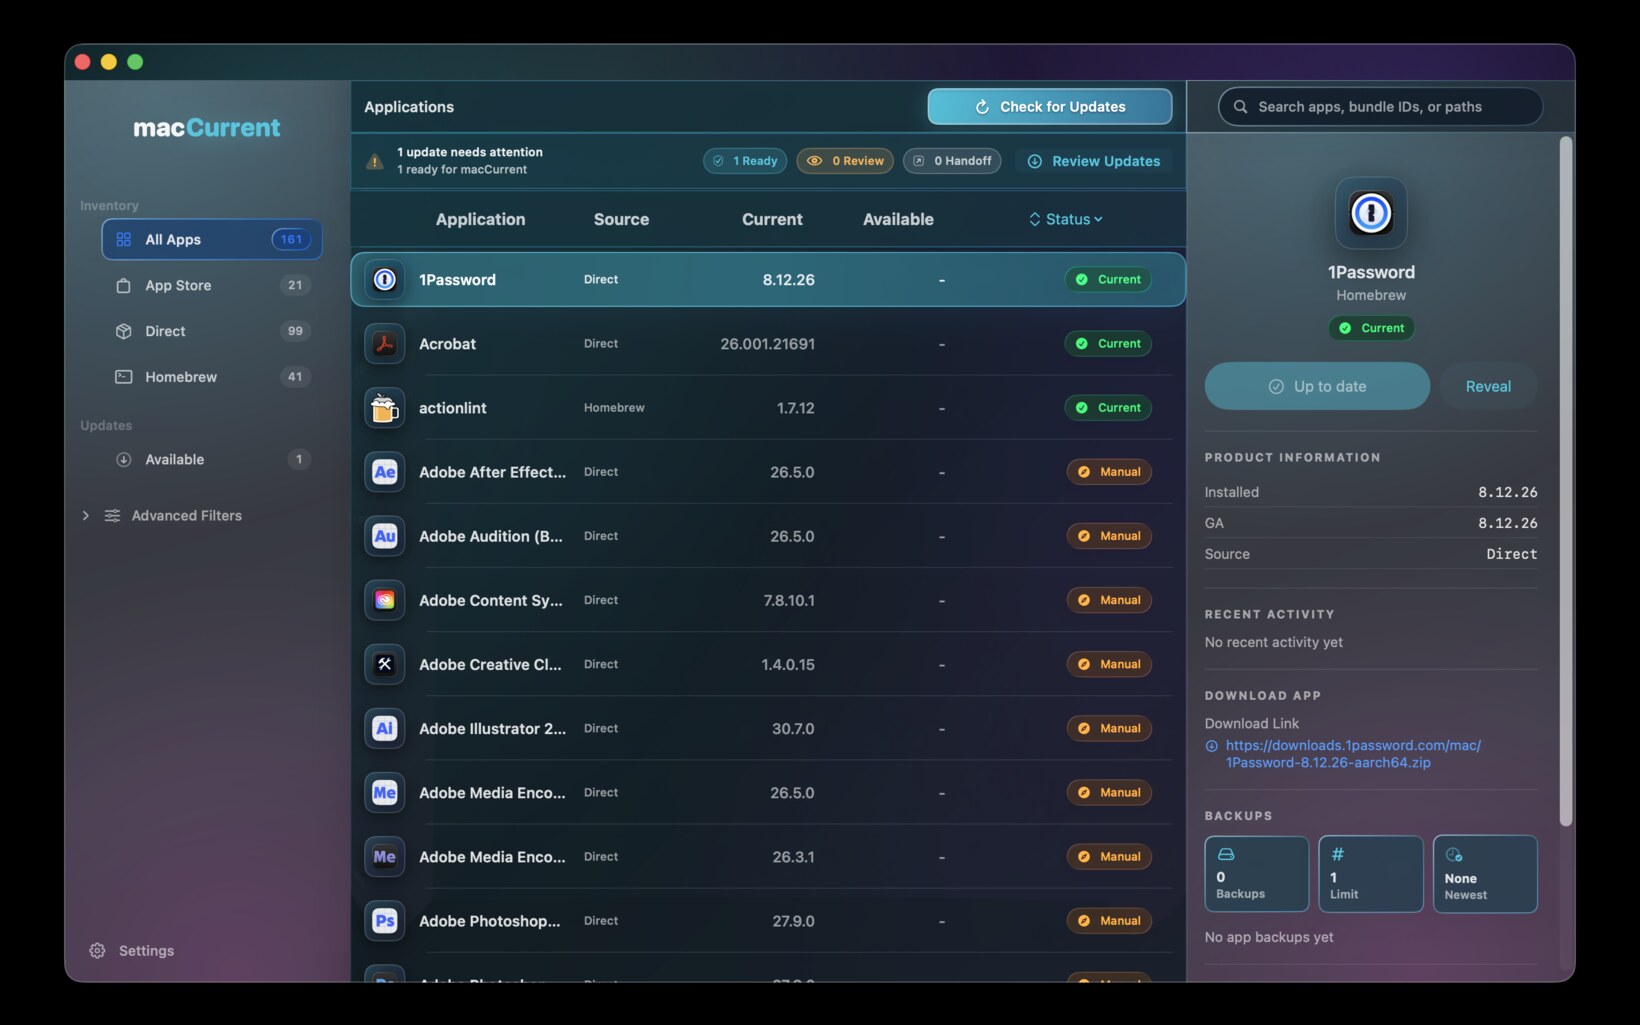The image size is (1640, 1025).
Task: Click the macCurrent logo in the sidebar
Action: pyautogui.click(x=207, y=128)
